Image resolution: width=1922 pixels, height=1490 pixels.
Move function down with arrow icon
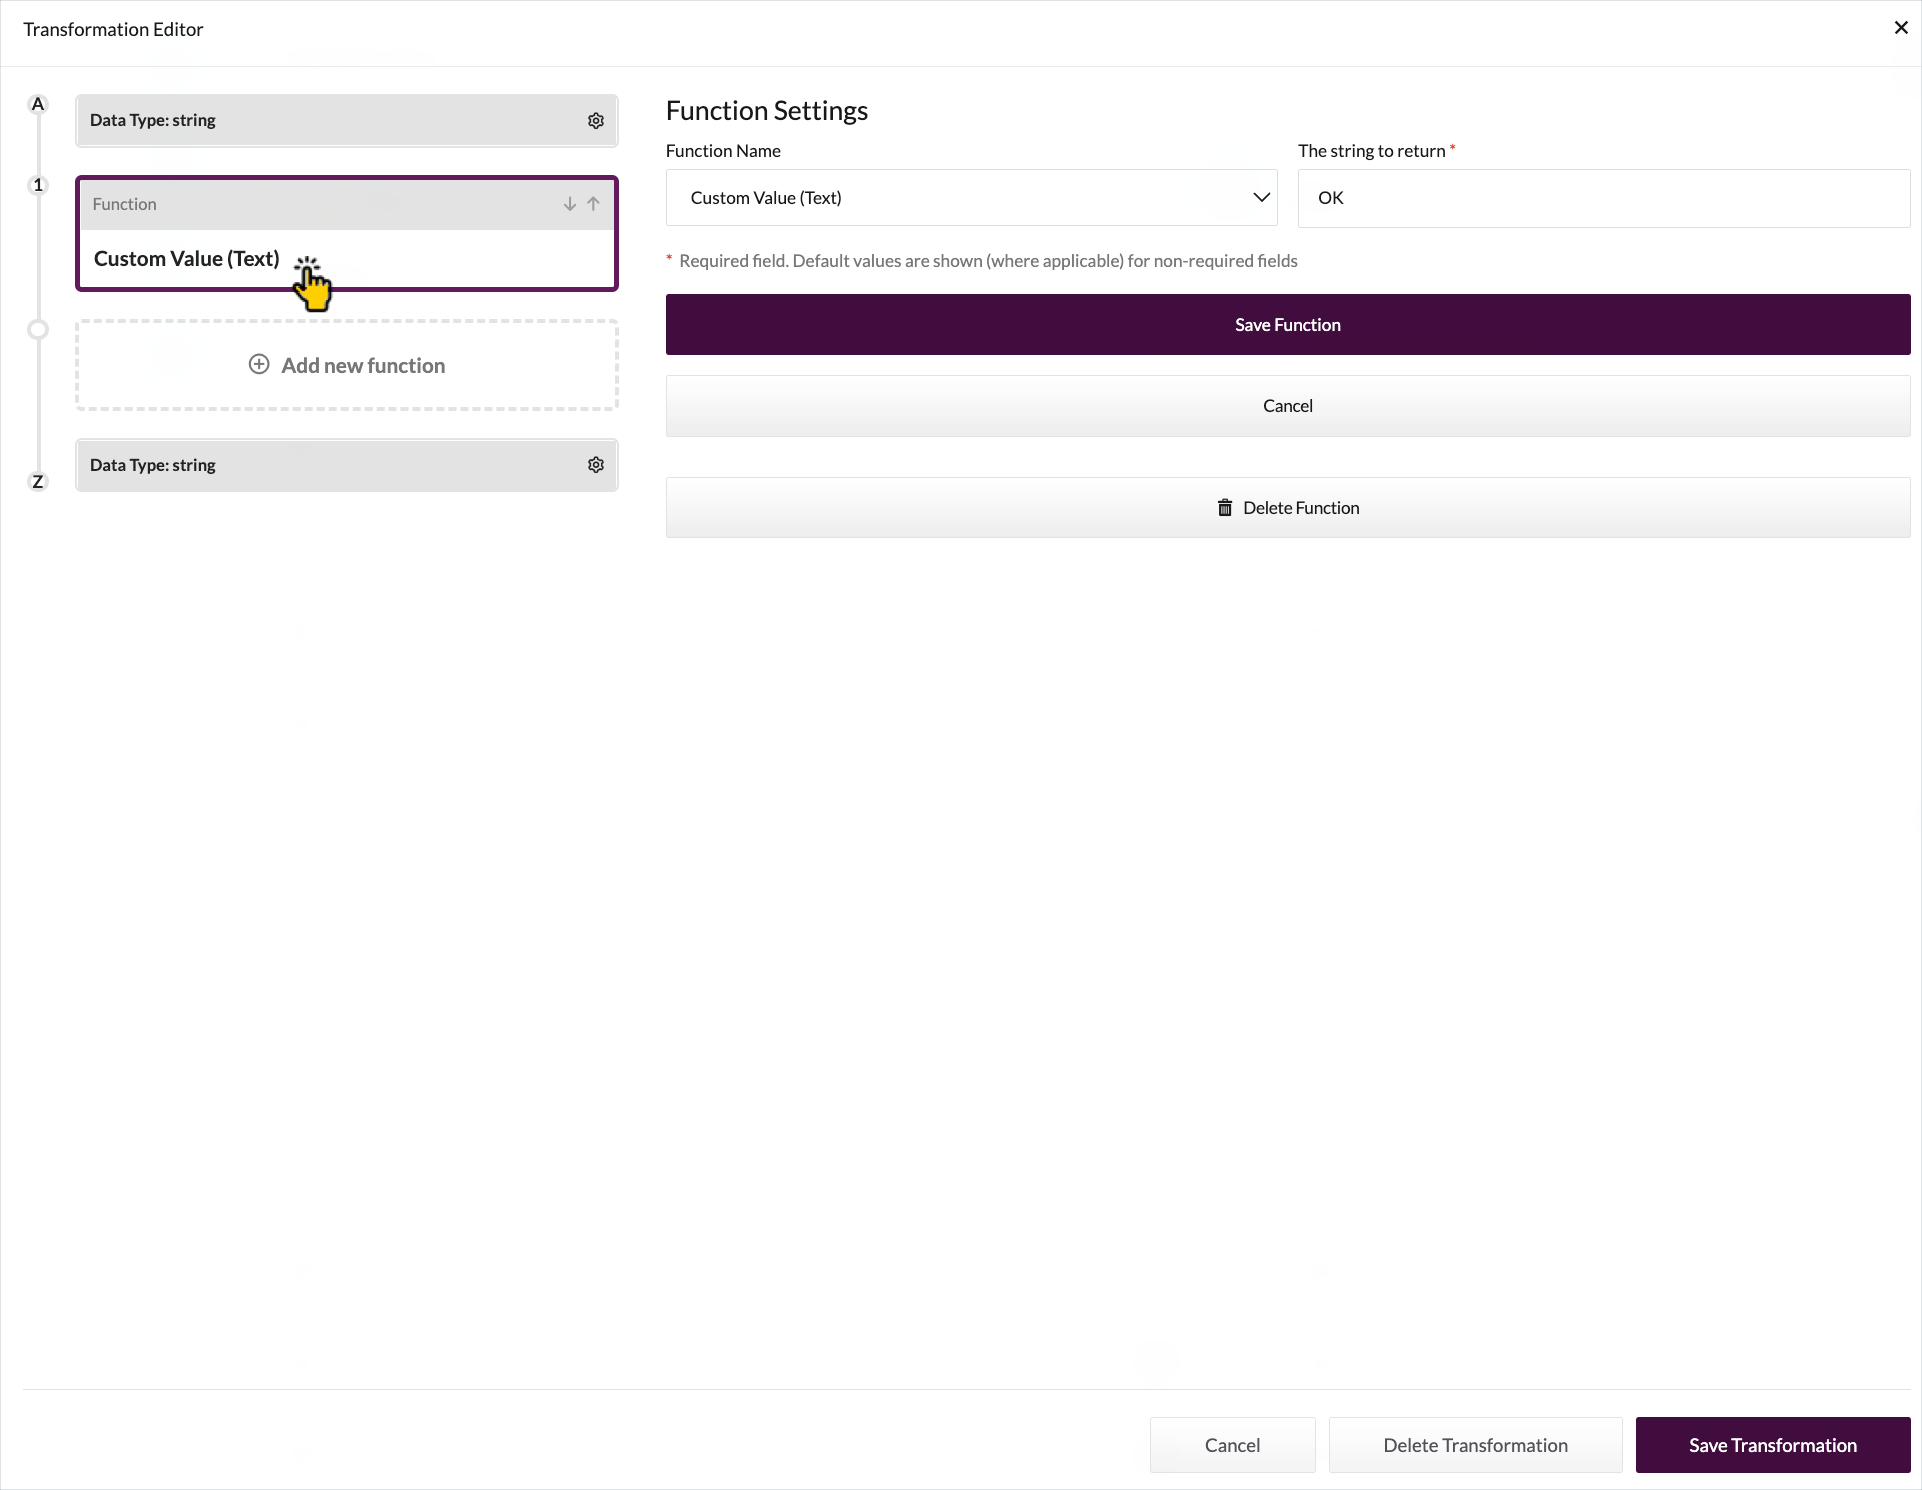pos(569,204)
